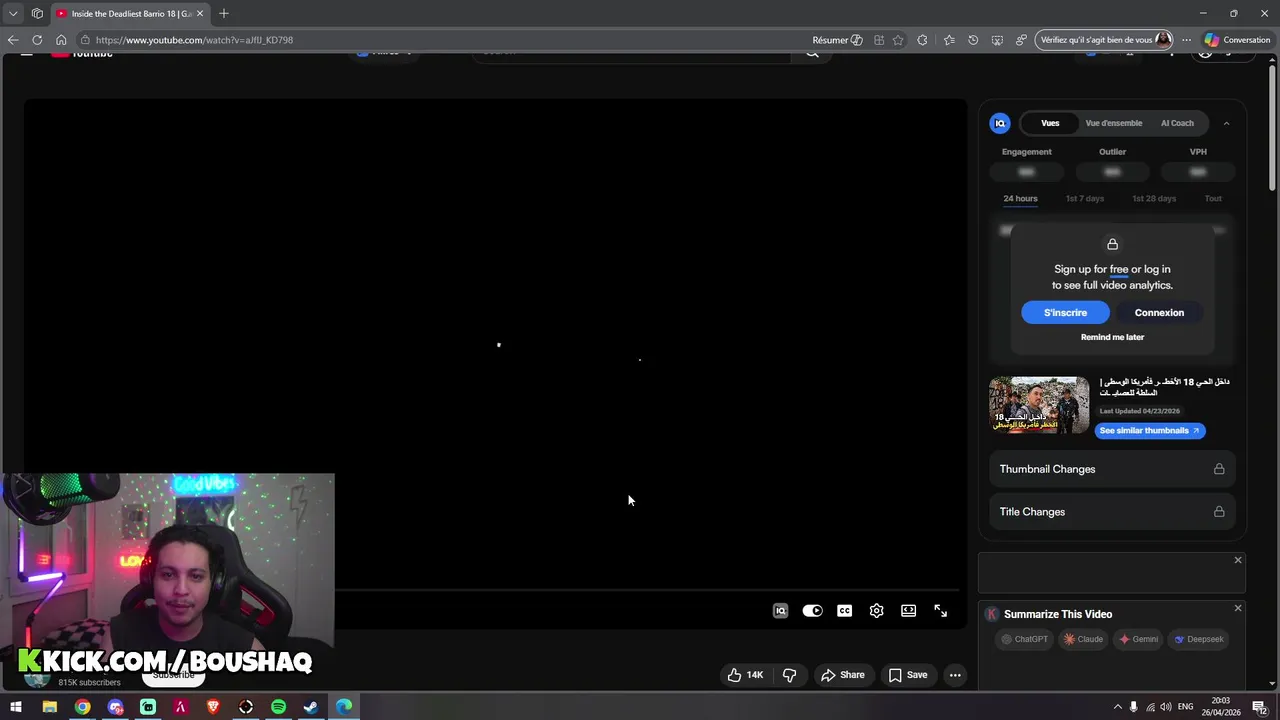The image size is (1280, 720).
Task: Turn on closed captions with CC button
Action: click(845, 611)
